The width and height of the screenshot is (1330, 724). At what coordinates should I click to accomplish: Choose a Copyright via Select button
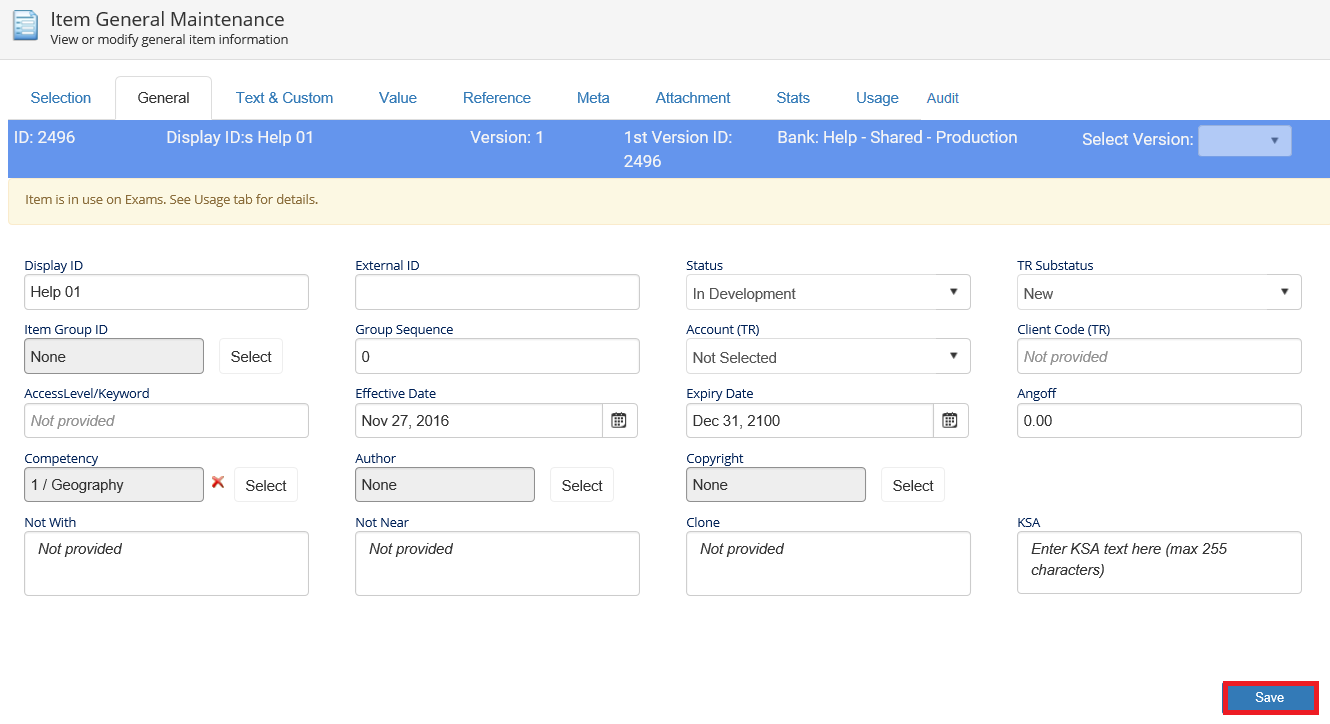(912, 485)
